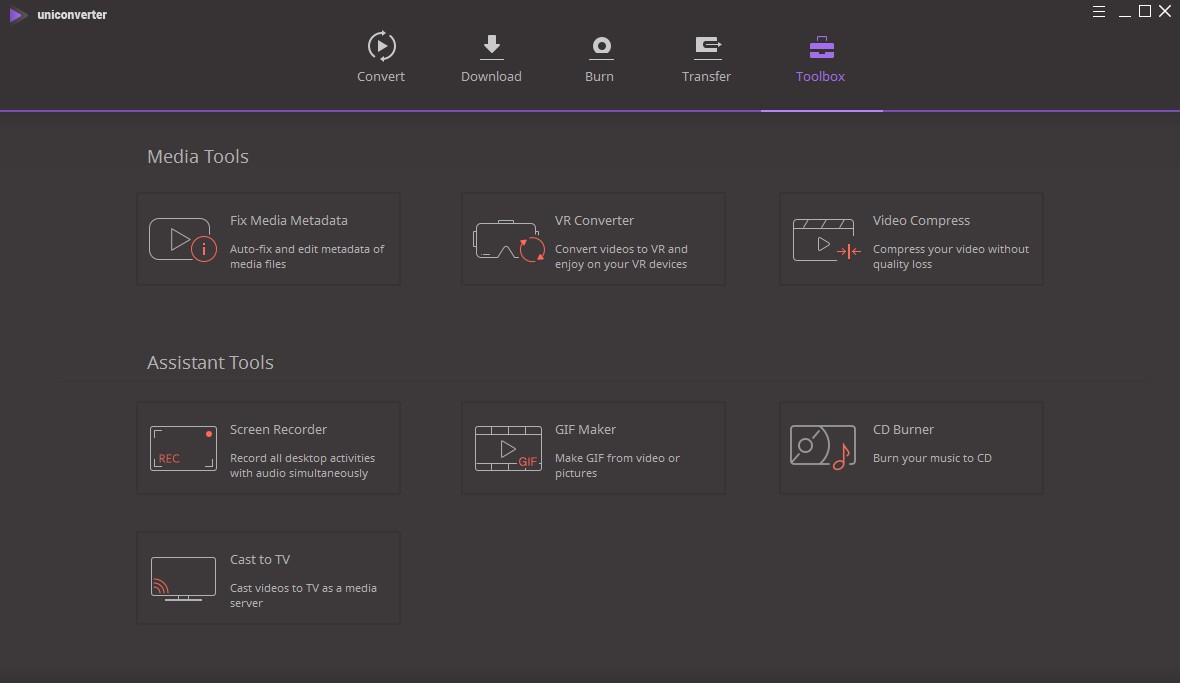
Task: Open the Video Compress title
Action: 921,220
